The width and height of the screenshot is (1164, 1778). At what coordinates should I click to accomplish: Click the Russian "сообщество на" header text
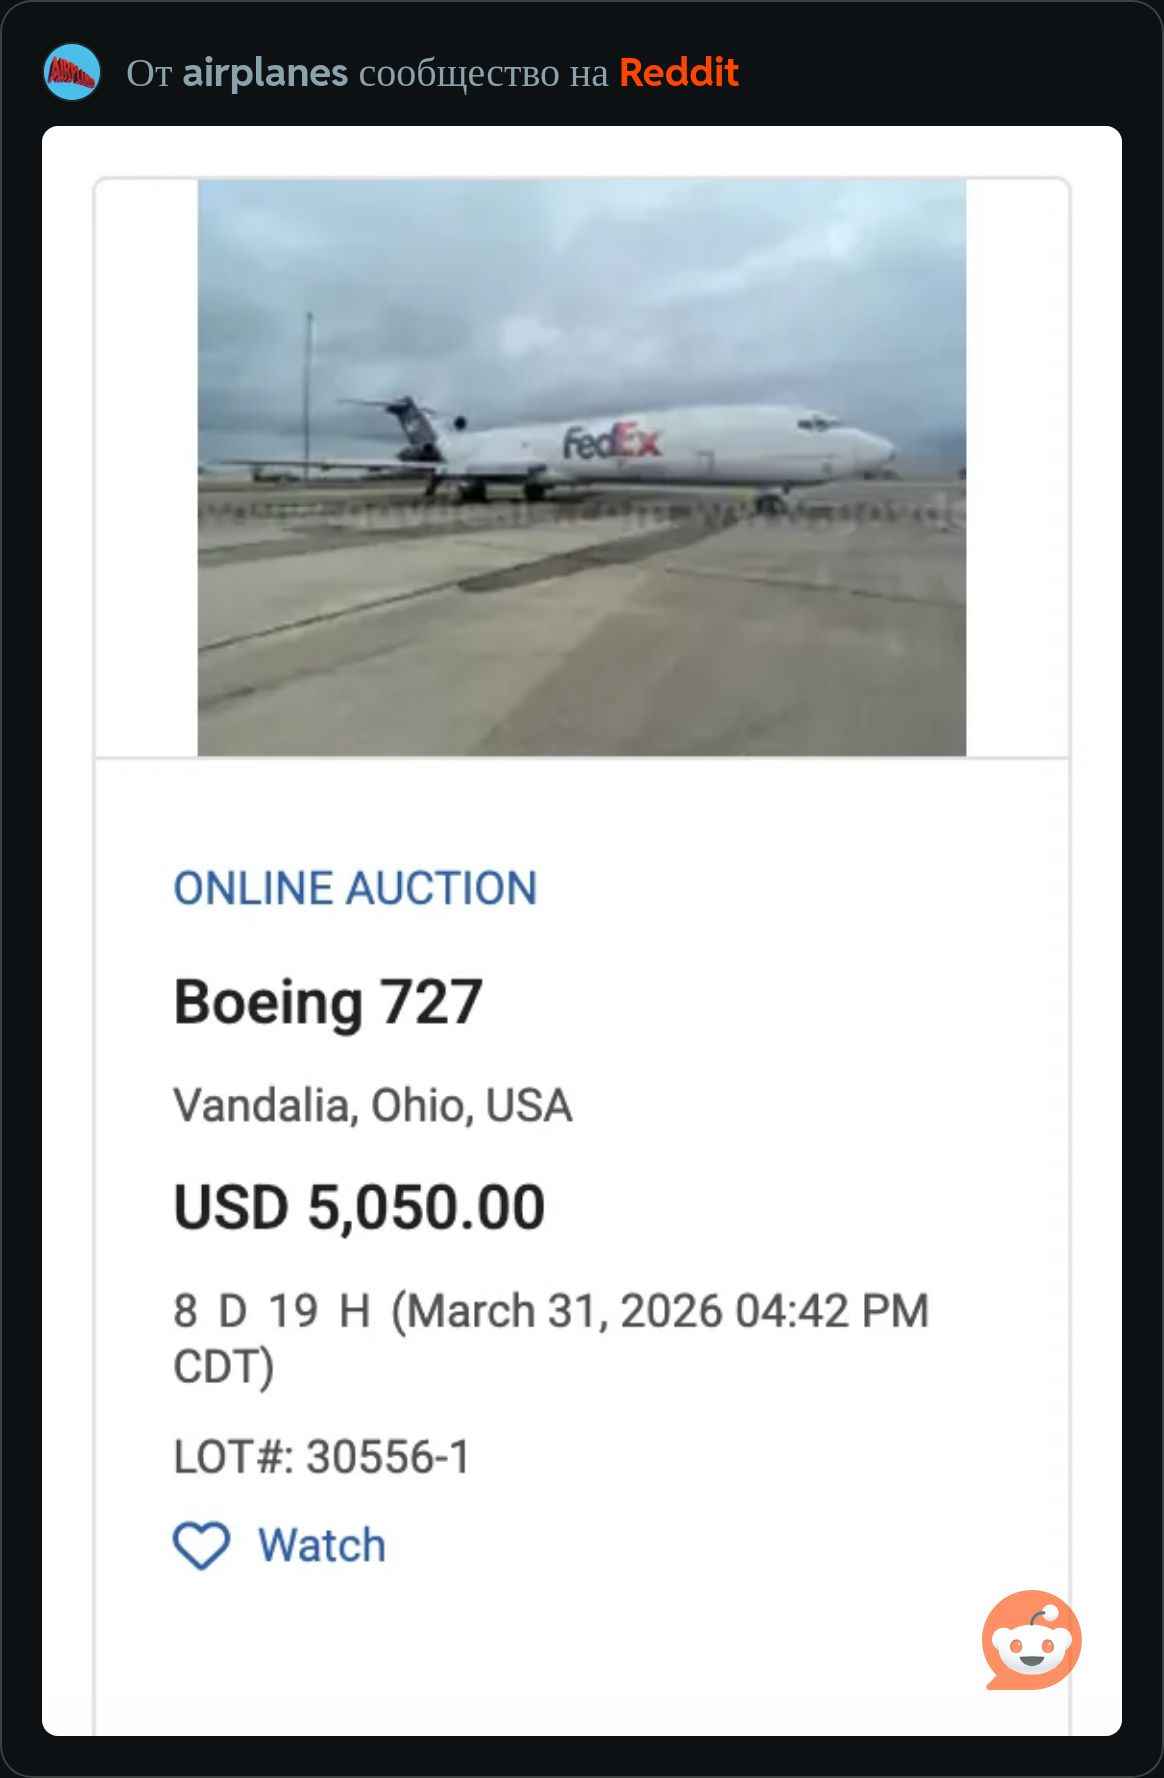483,73
